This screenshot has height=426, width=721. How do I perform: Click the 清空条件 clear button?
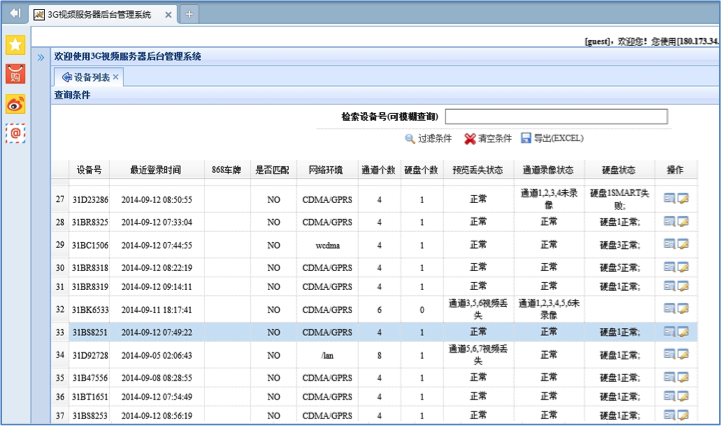(x=488, y=138)
